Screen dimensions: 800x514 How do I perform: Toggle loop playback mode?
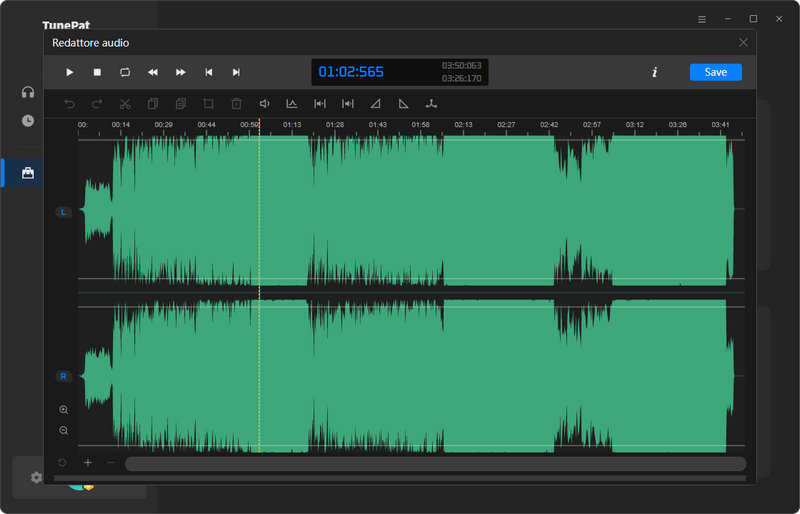pos(125,72)
